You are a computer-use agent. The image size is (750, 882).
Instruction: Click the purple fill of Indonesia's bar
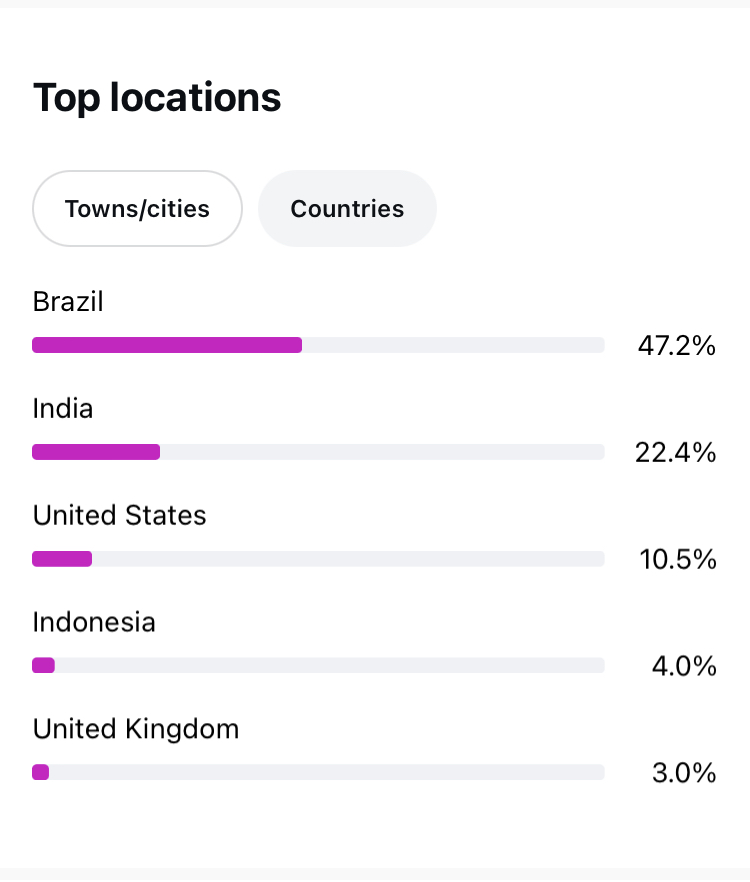pos(43,665)
